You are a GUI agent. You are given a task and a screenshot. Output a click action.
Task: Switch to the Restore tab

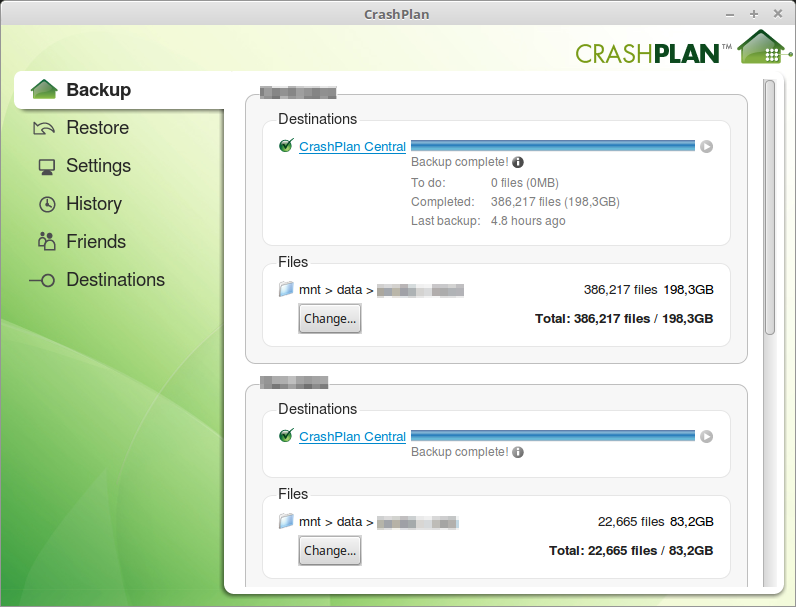click(x=97, y=128)
